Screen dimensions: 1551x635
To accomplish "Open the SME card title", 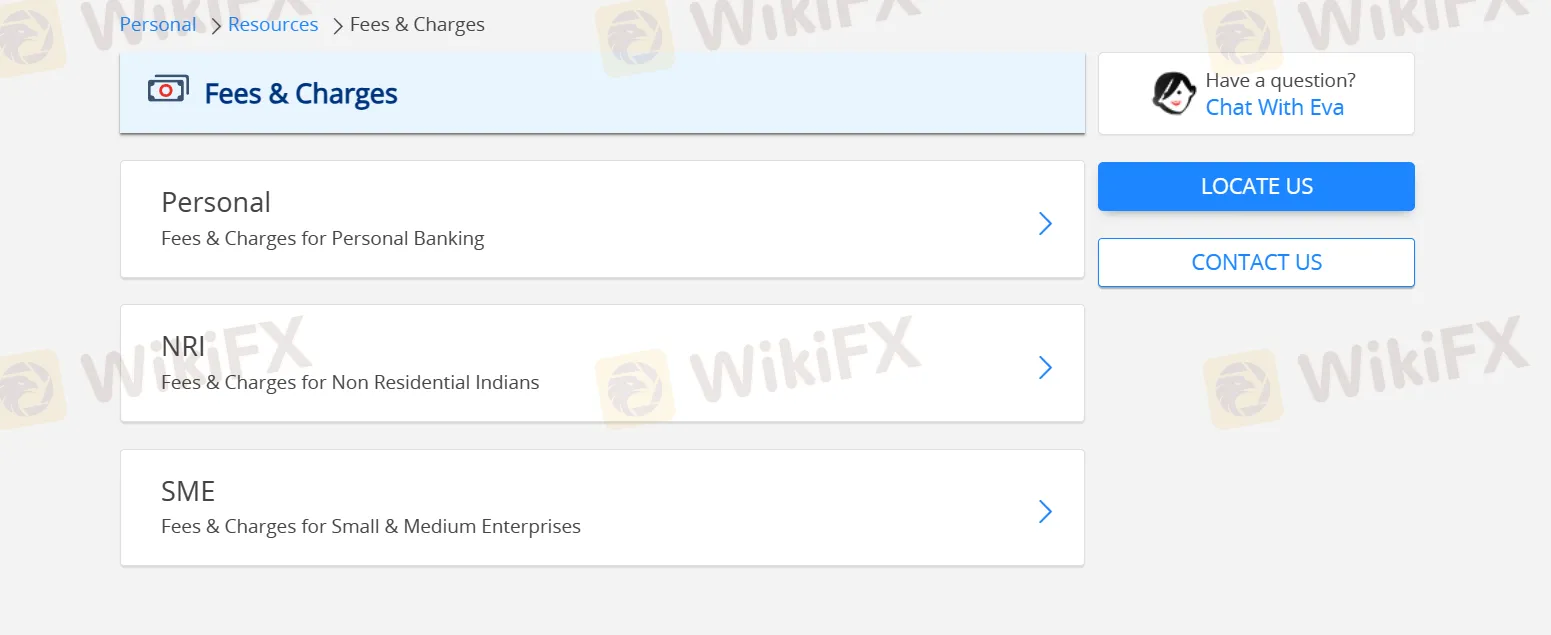I will point(188,491).
